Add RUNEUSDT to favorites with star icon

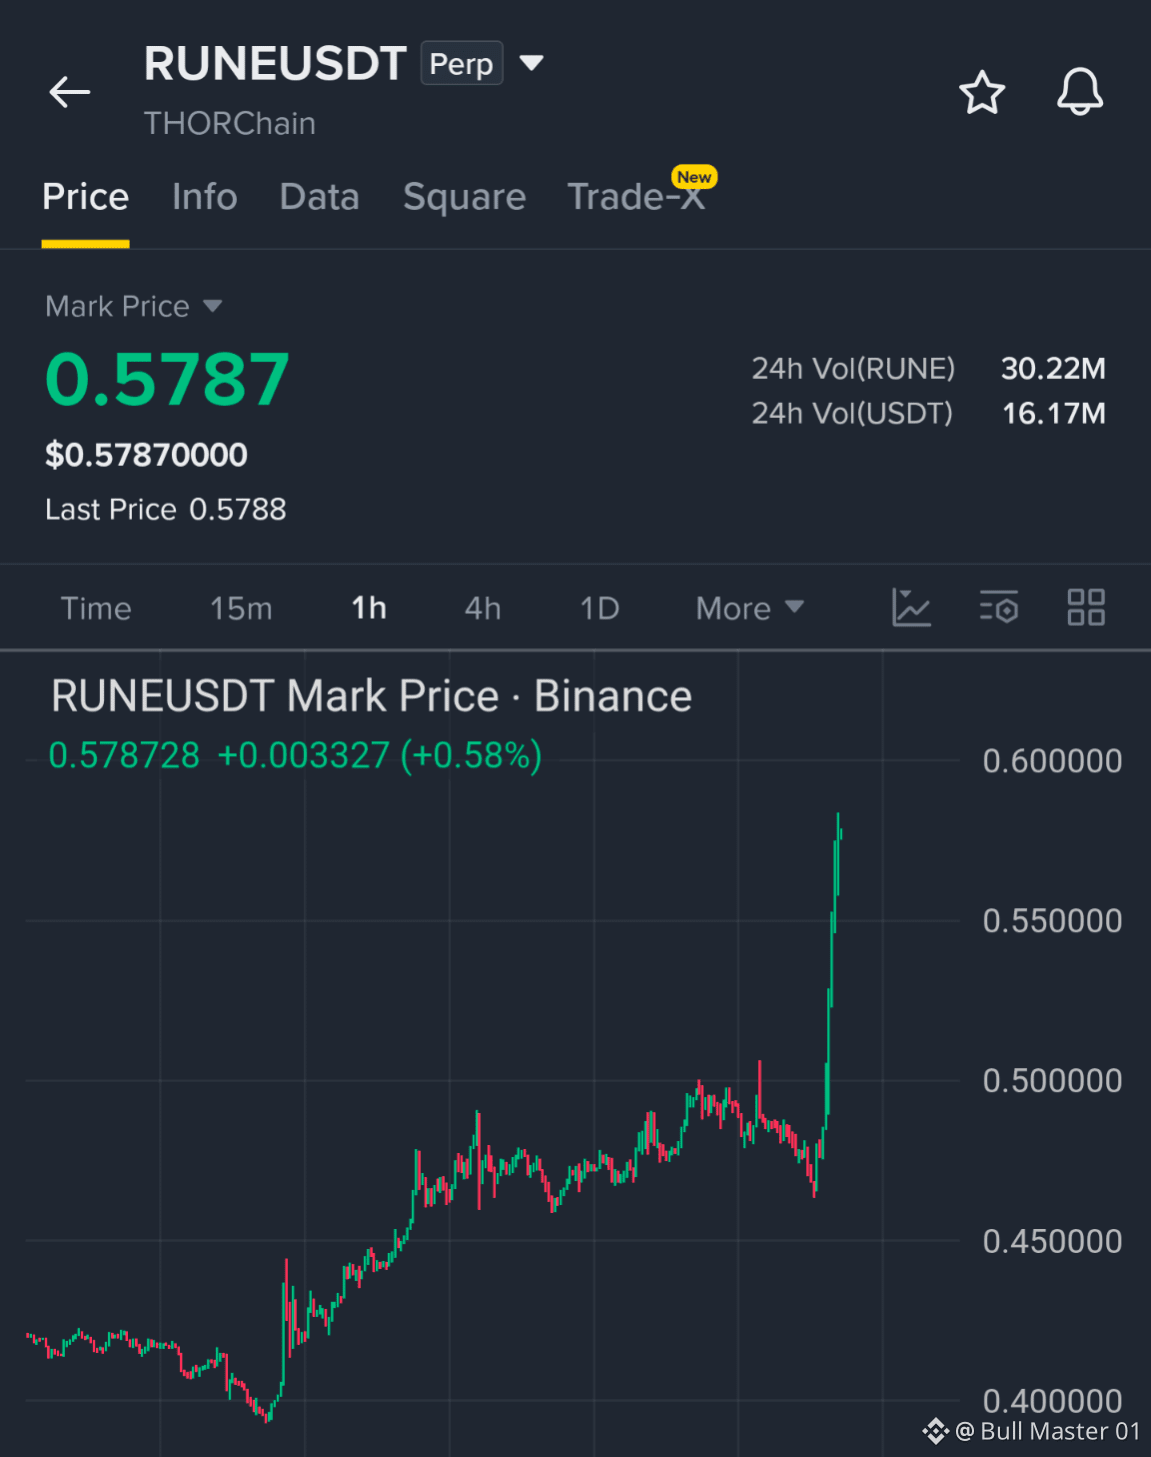click(x=981, y=92)
